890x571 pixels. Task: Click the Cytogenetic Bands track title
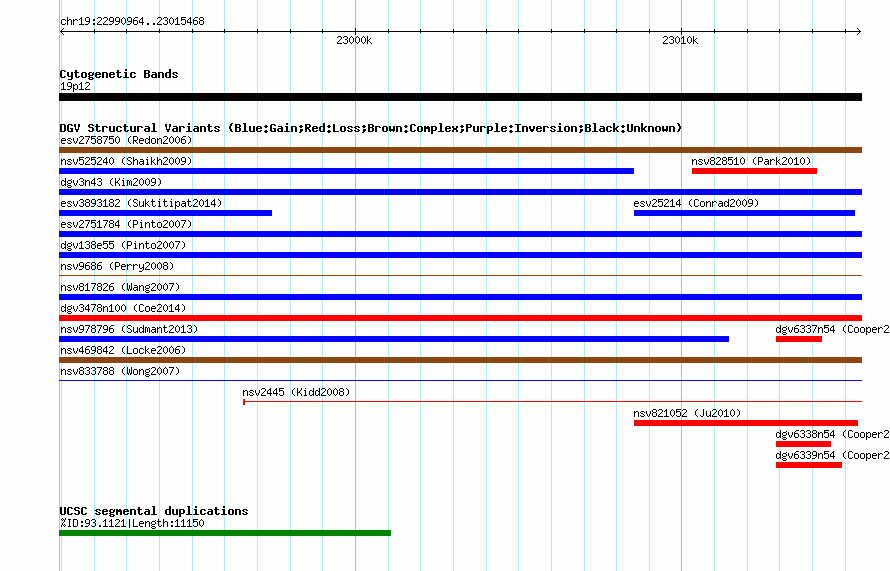pos(119,74)
